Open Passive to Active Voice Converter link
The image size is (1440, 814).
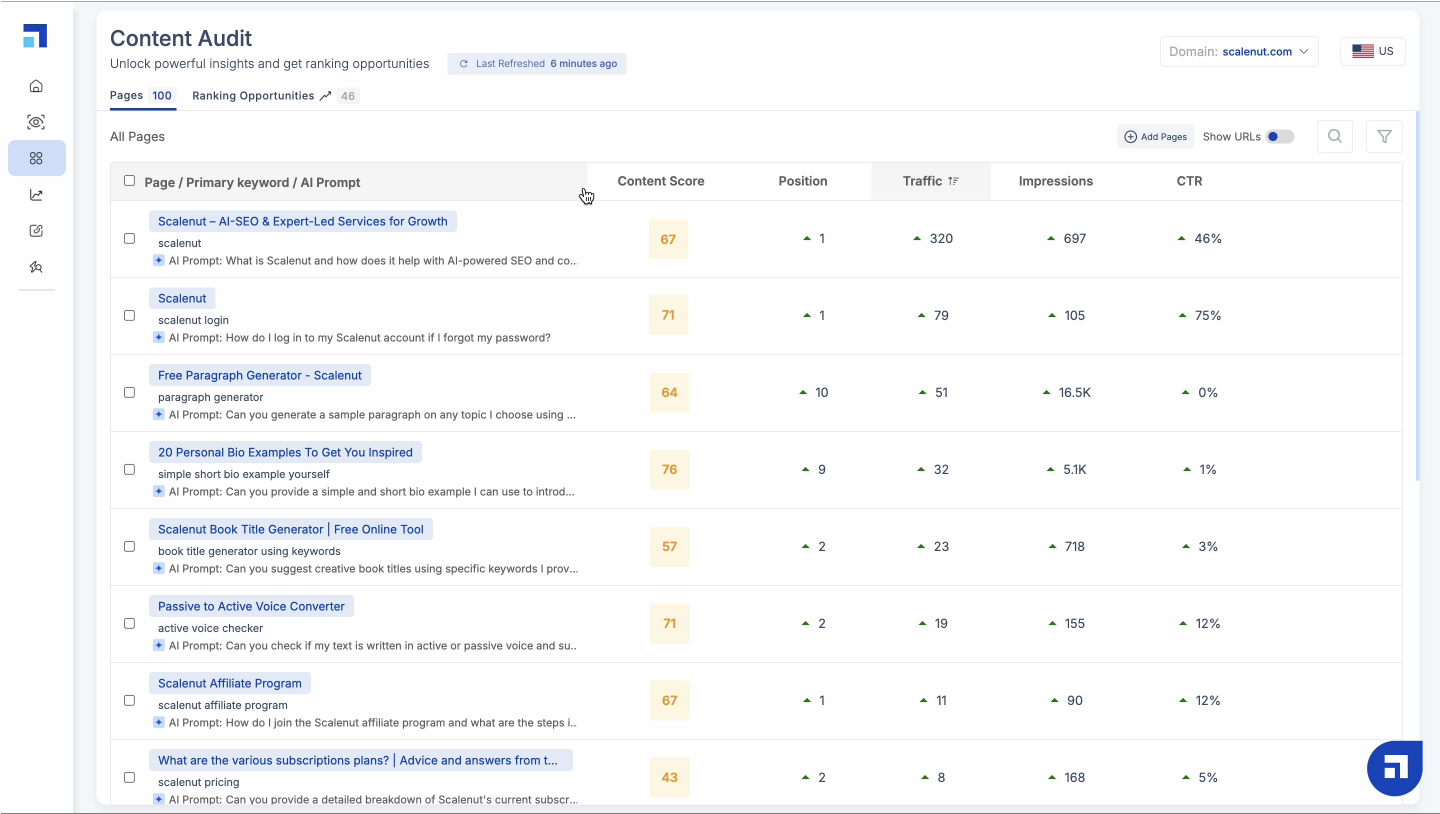coord(251,606)
